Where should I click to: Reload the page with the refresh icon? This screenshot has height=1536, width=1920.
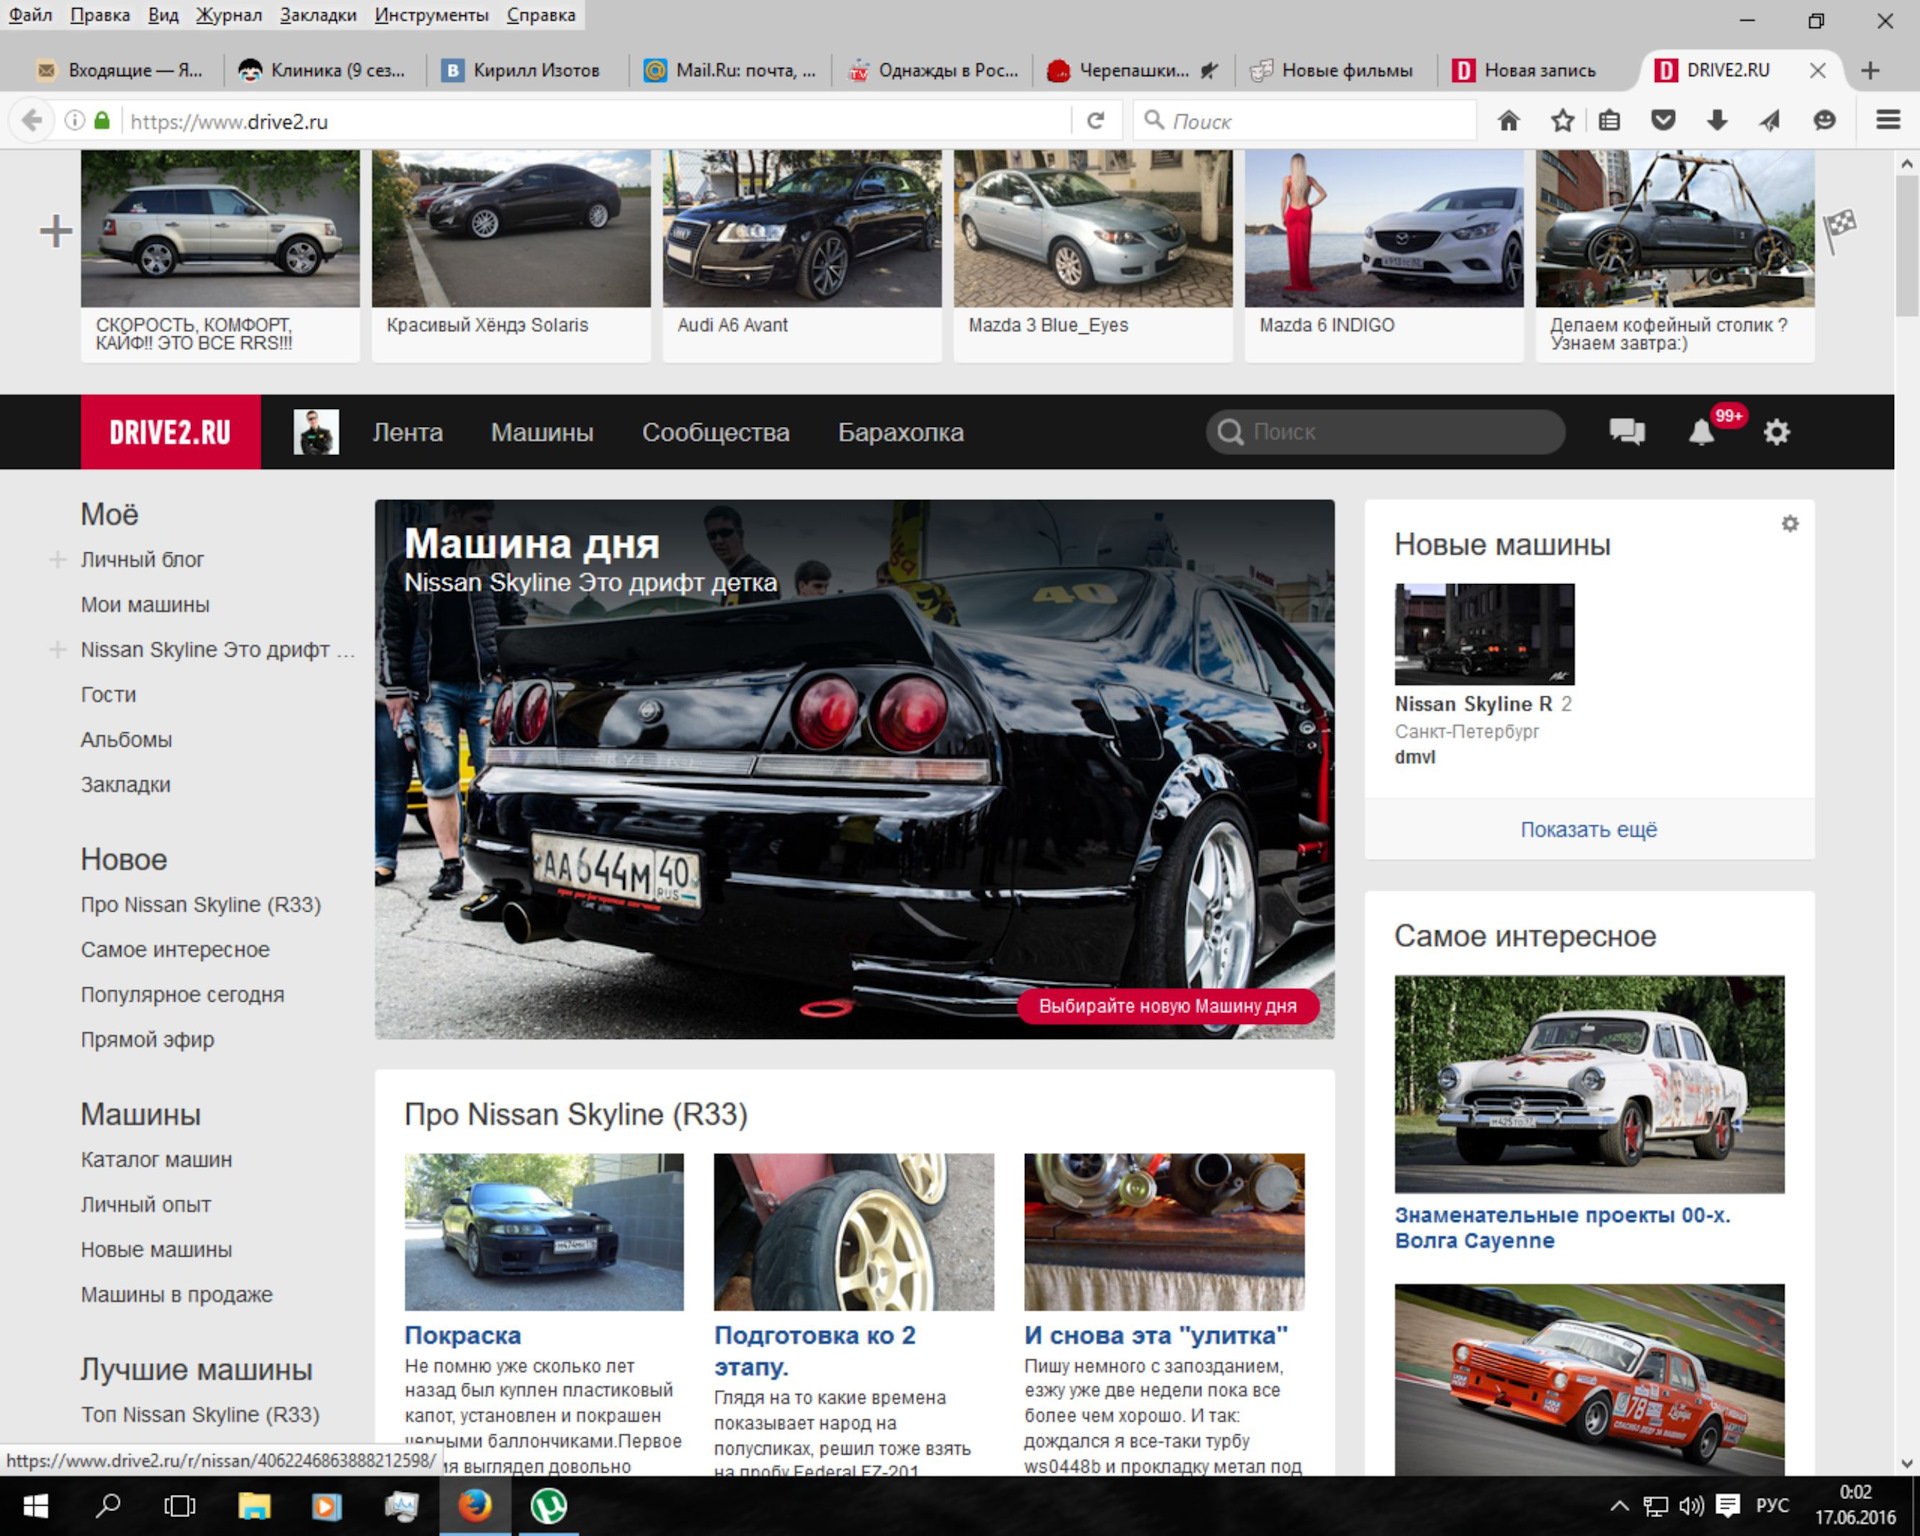(1096, 121)
